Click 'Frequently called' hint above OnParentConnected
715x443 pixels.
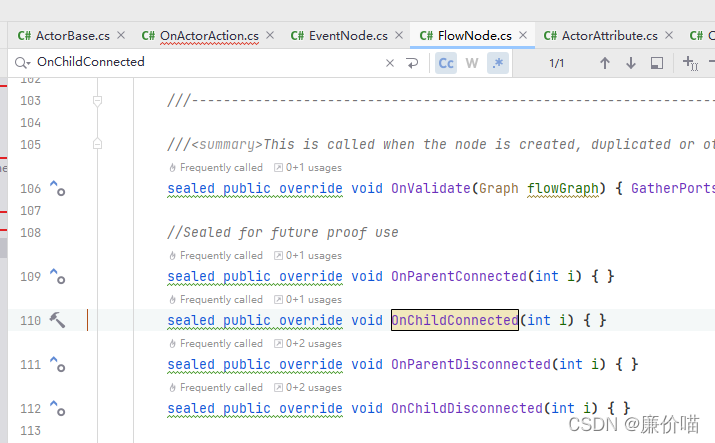pyautogui.click(x=216, y=256)
